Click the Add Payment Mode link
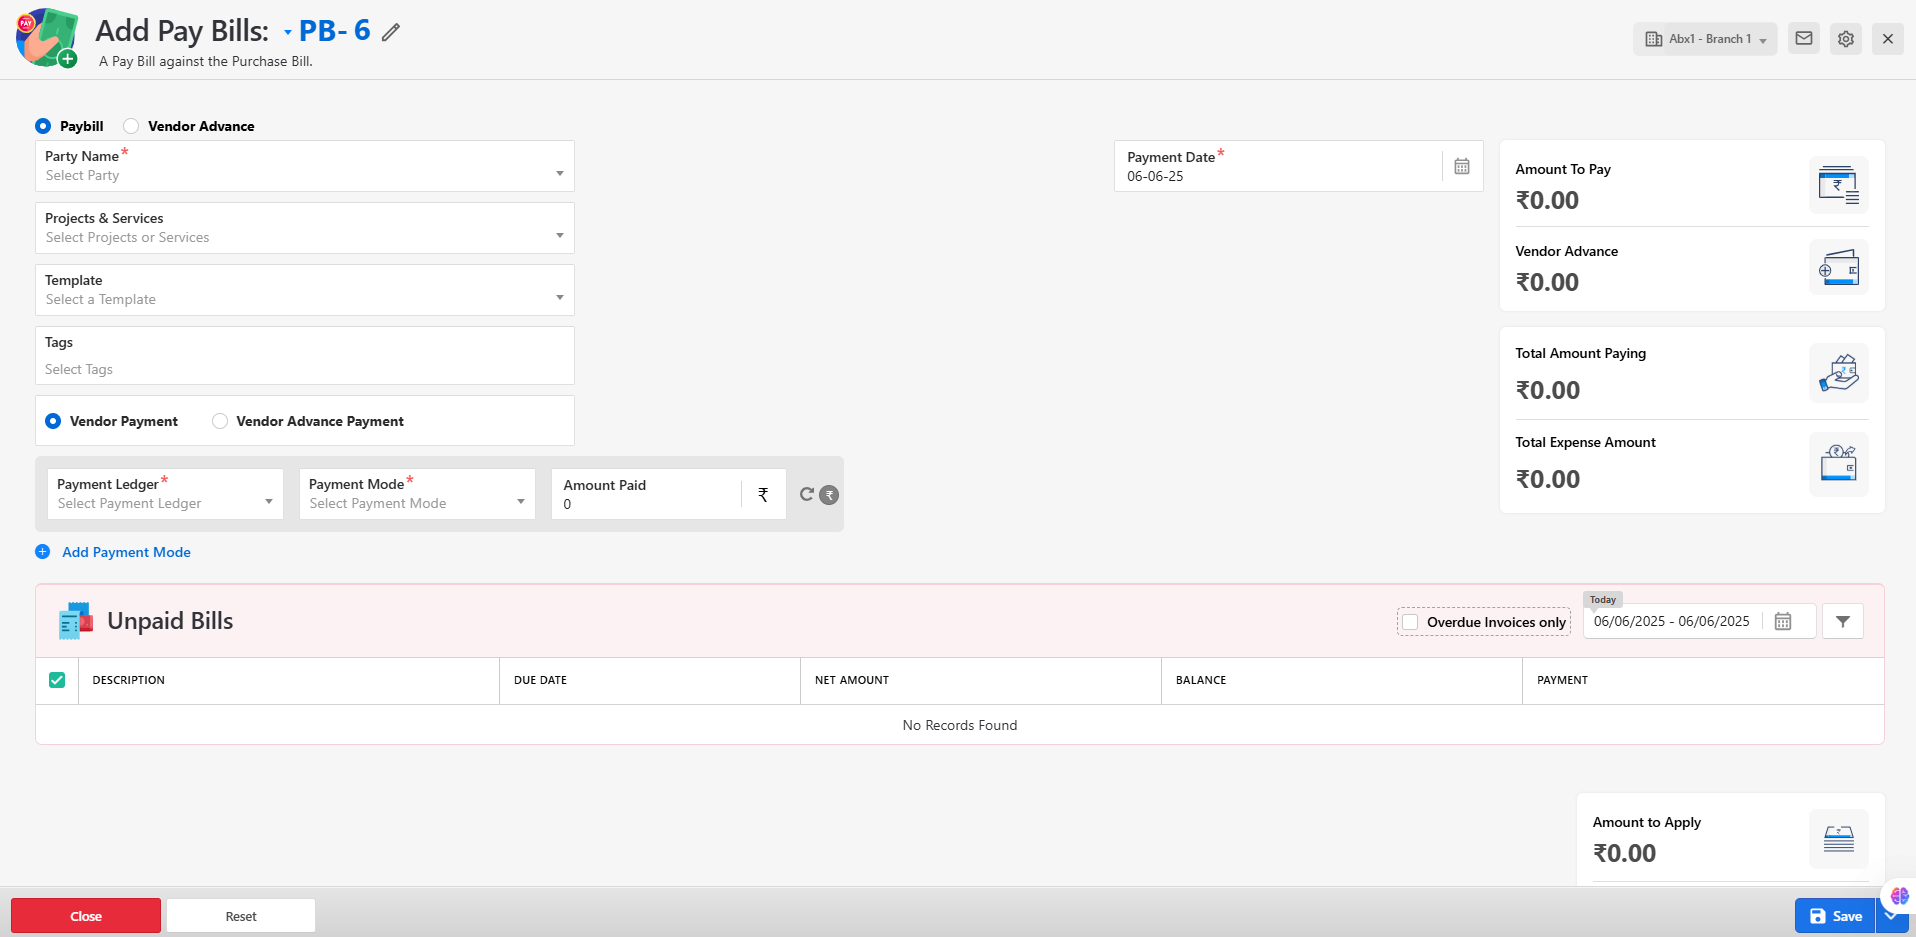This screenshot has height=937, width=1916. point(126,552)
